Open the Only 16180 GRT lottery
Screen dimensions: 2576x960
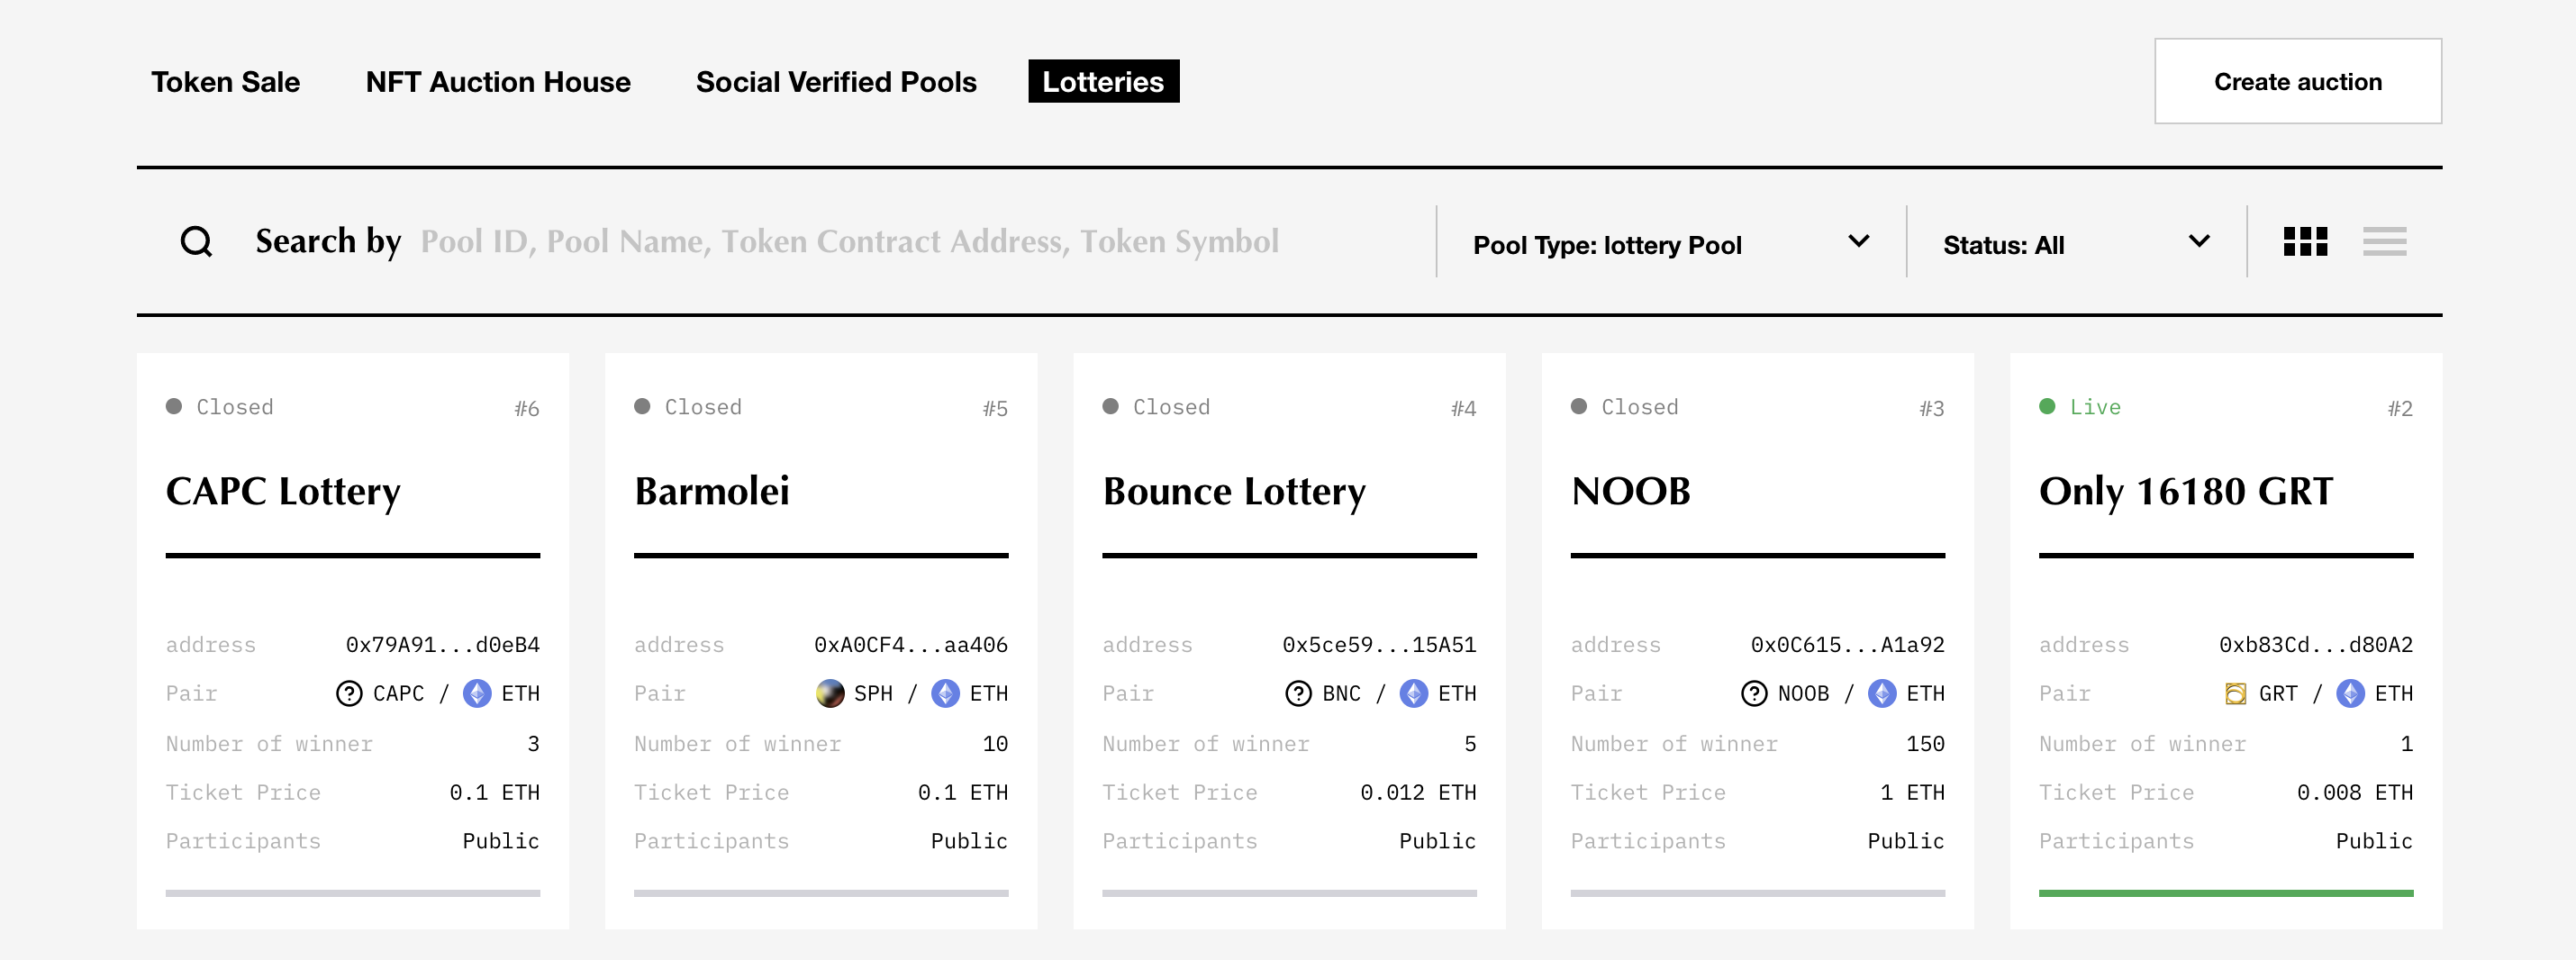point(2185,492)
